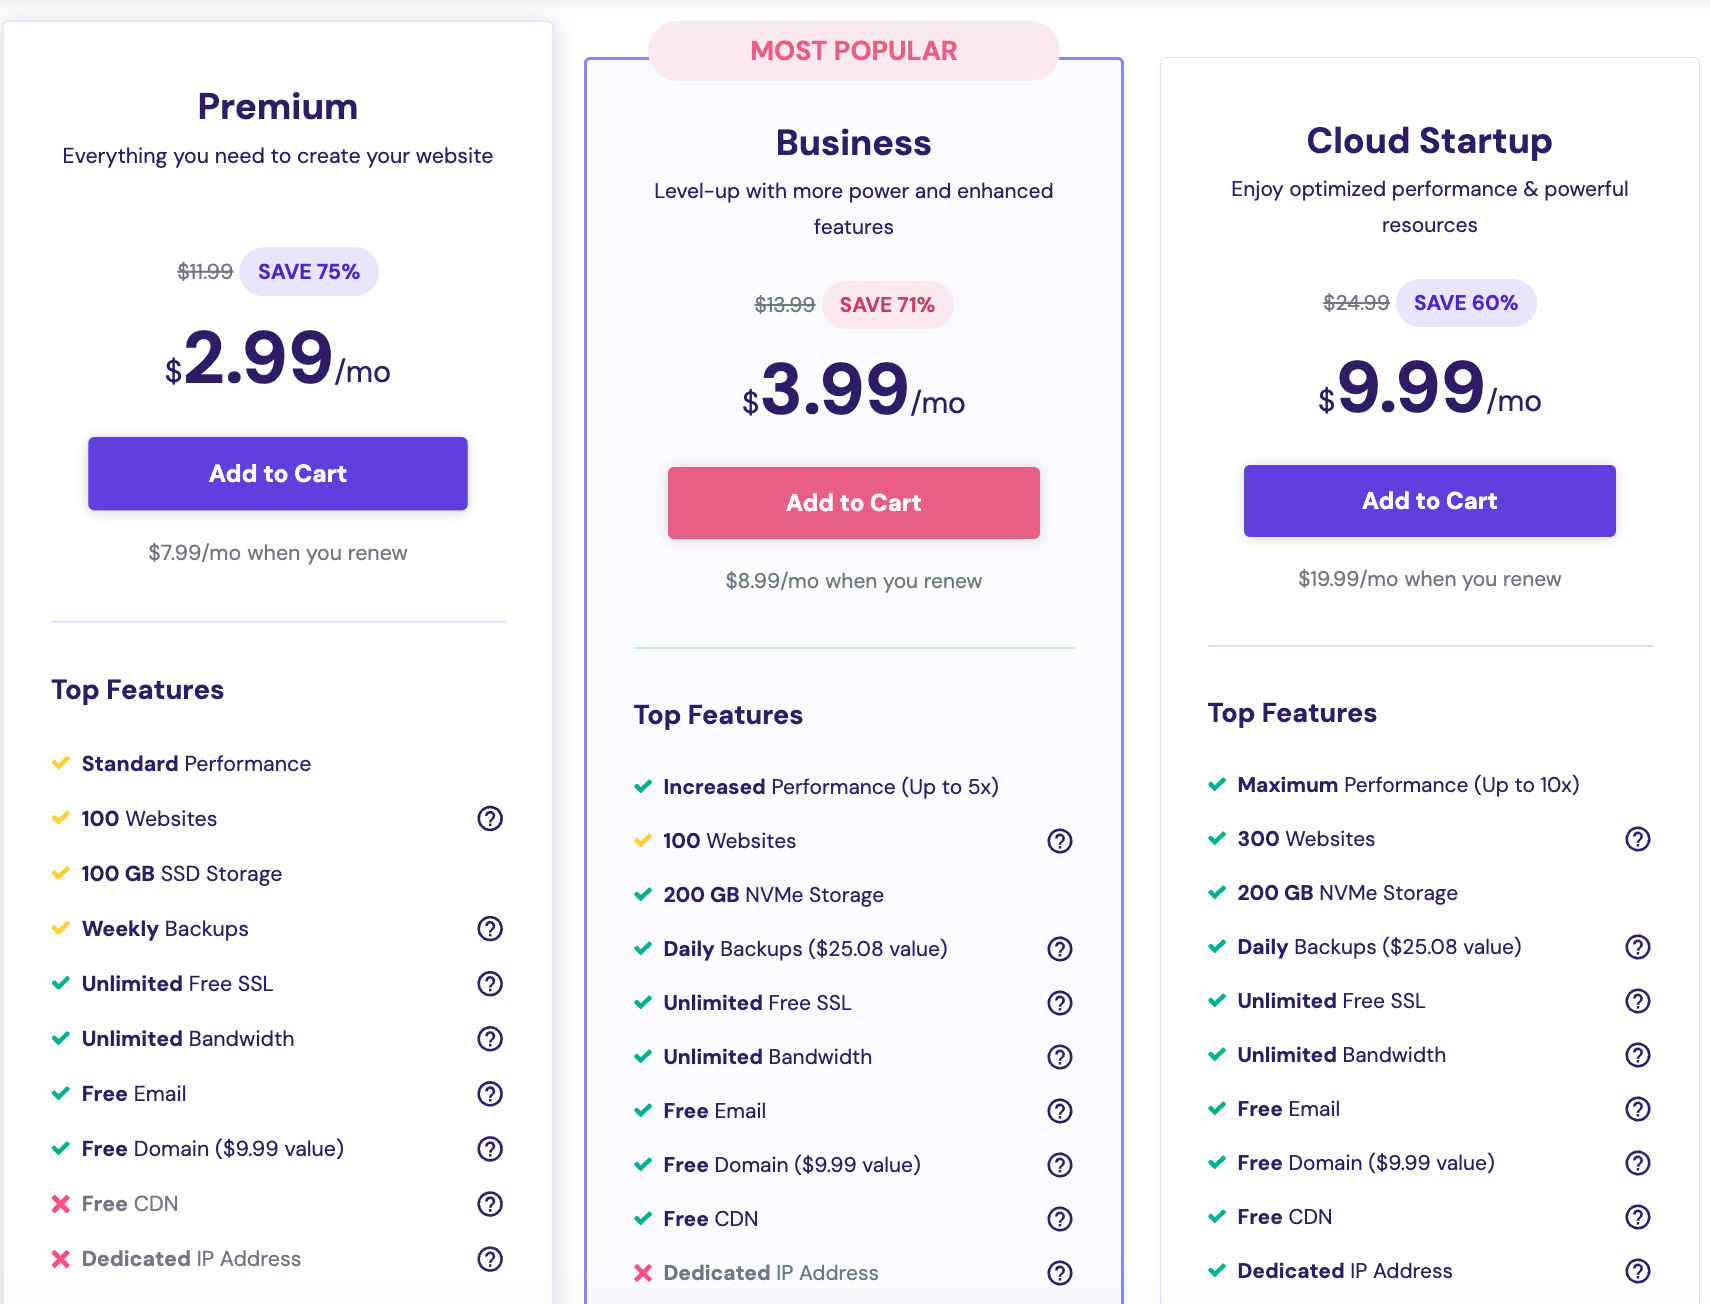Show info for Cloud Startup Dedicated IP Address
This screenshot has height=1304, width=1710.
point(1638,1271)
